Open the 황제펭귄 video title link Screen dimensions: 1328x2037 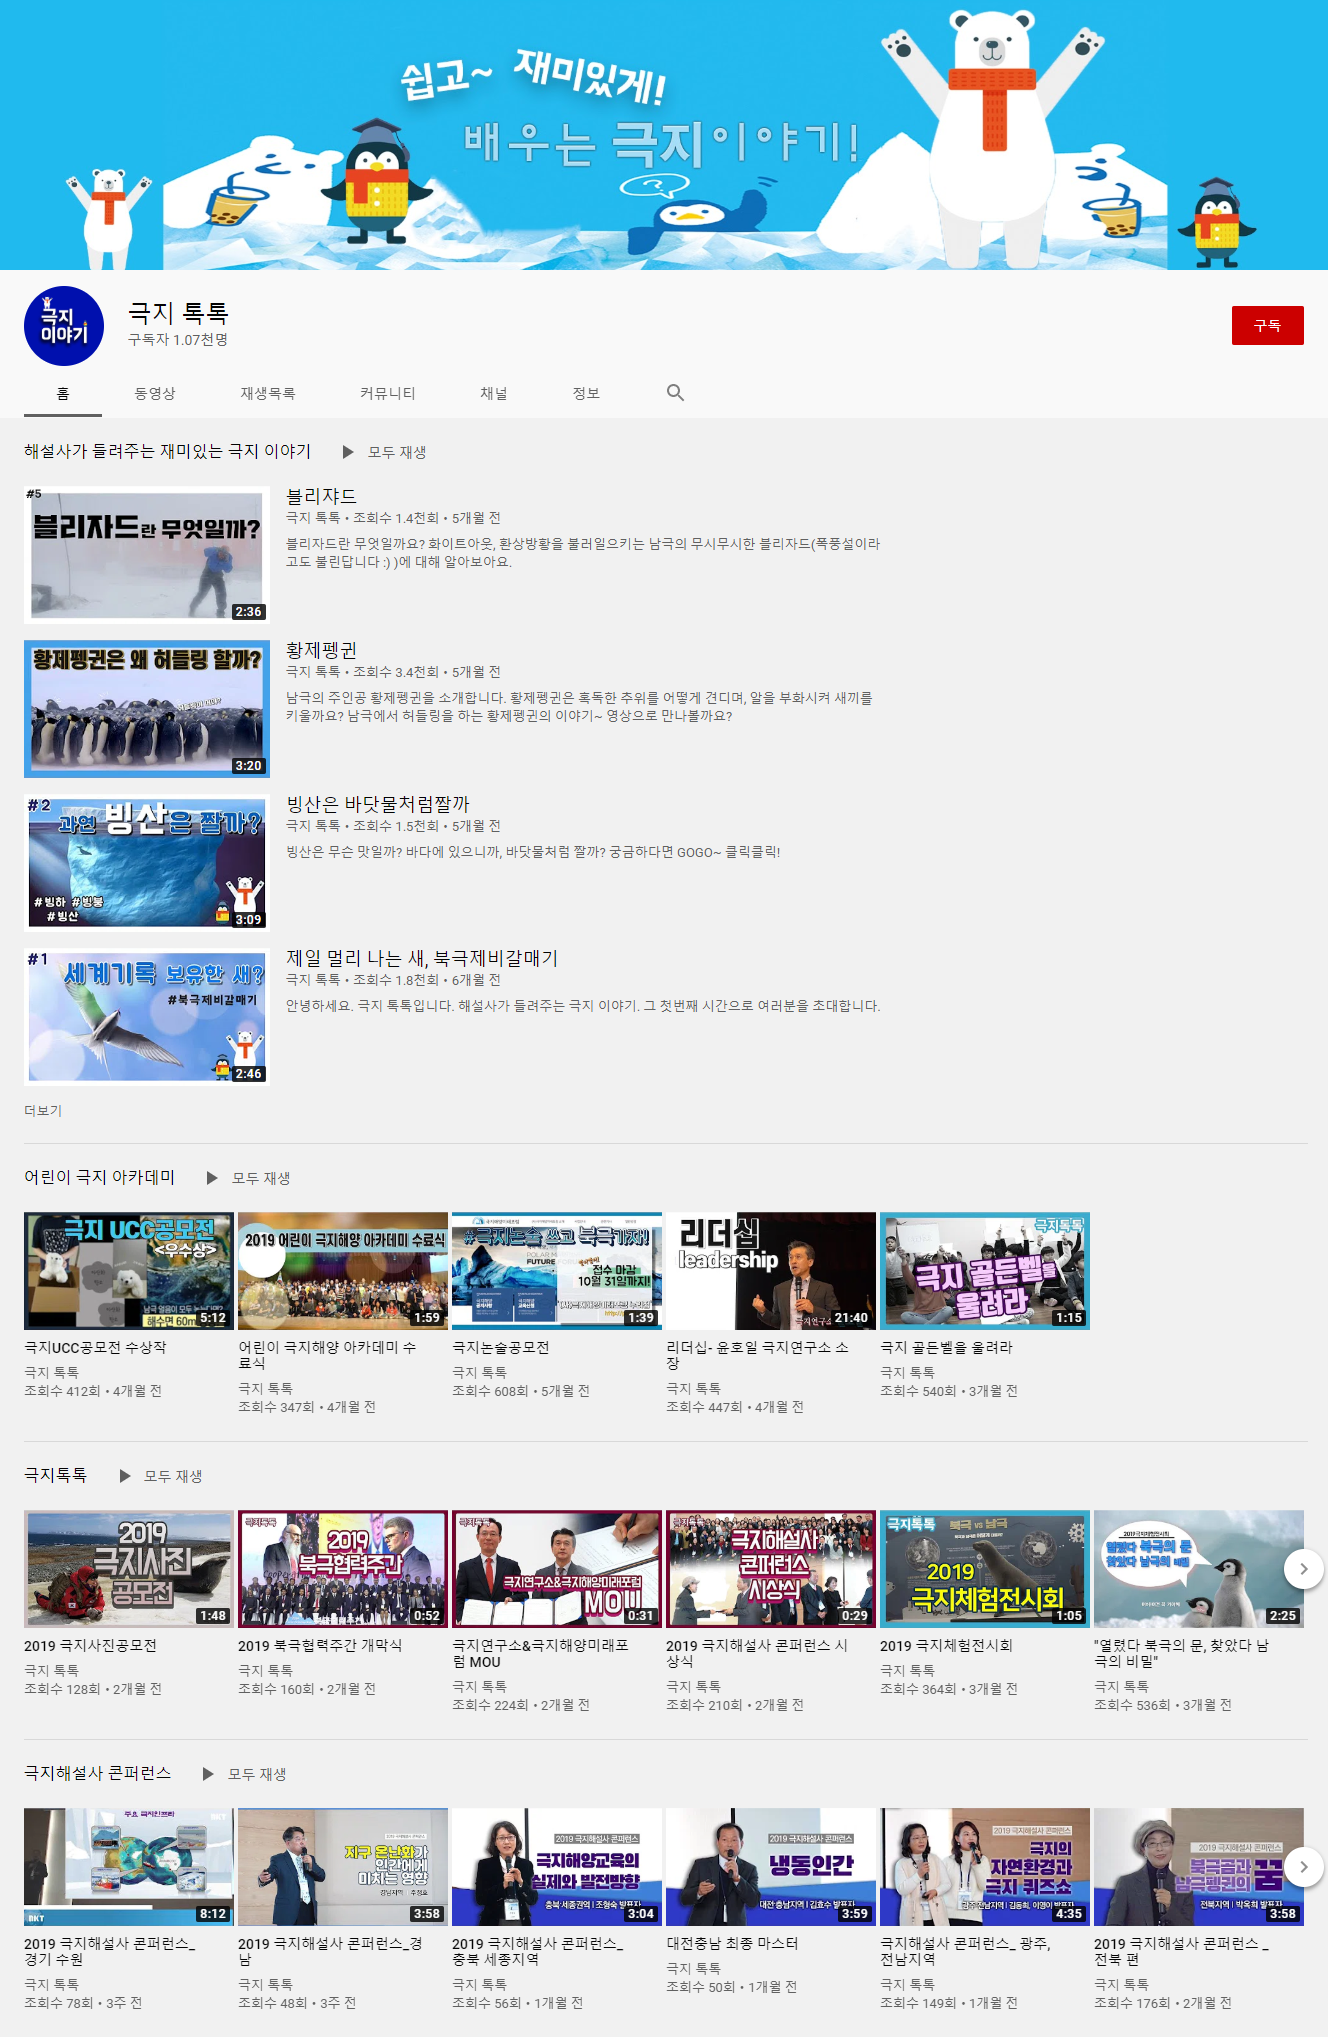[x=321, y=650]
